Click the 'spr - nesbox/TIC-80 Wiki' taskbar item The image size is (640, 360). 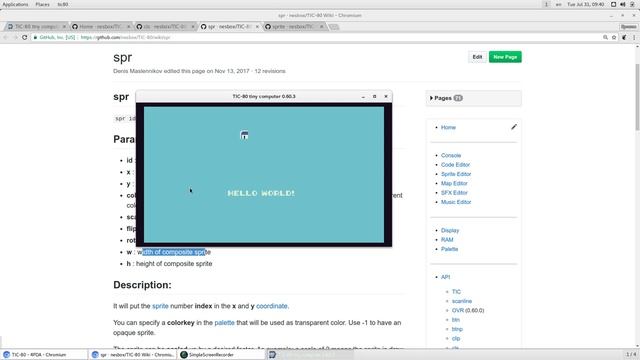[133, 355]
